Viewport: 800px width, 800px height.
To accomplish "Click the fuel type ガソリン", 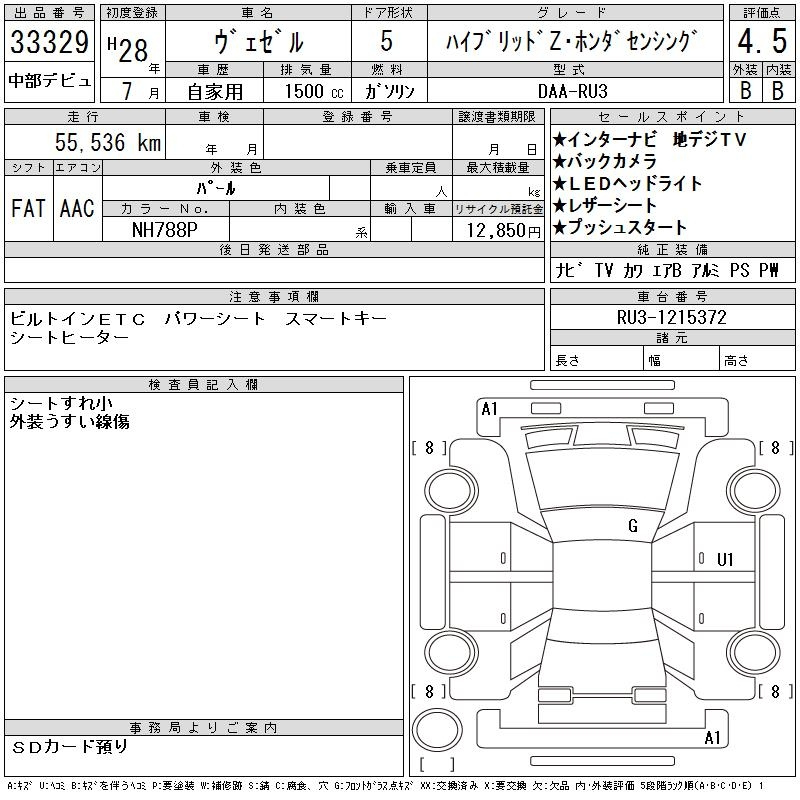I will [389, 91].
